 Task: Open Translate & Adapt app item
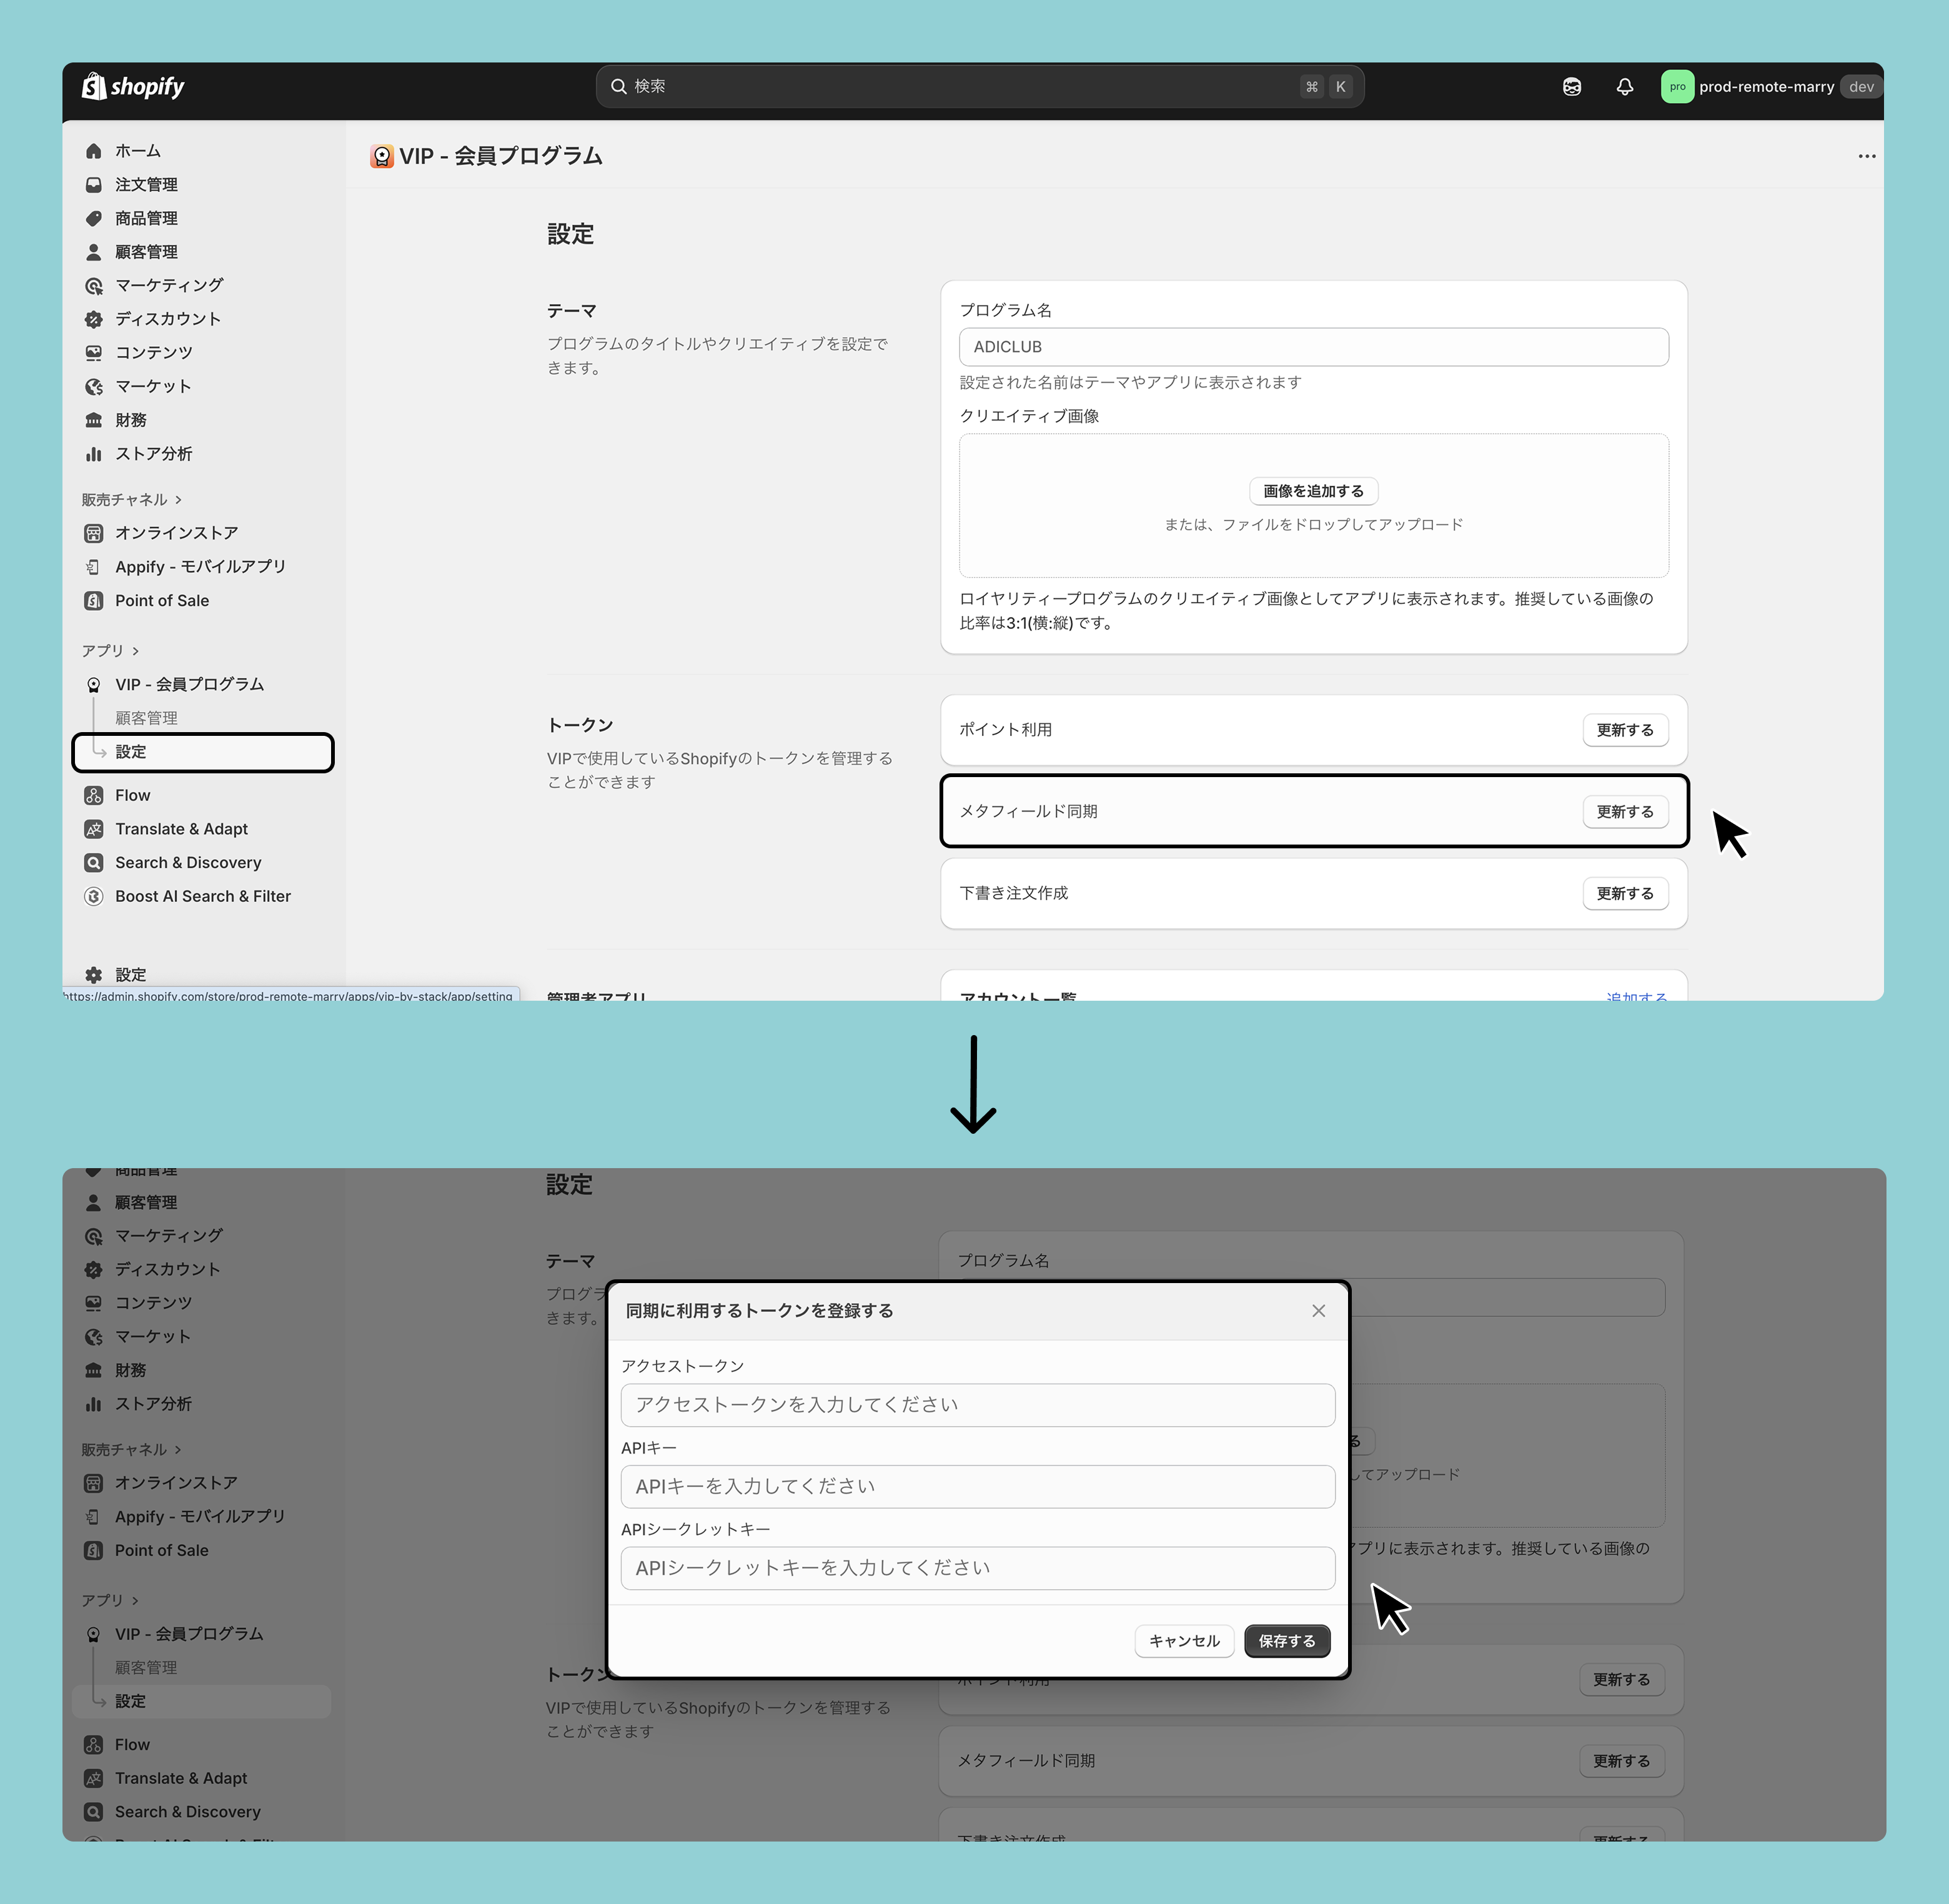181,829
